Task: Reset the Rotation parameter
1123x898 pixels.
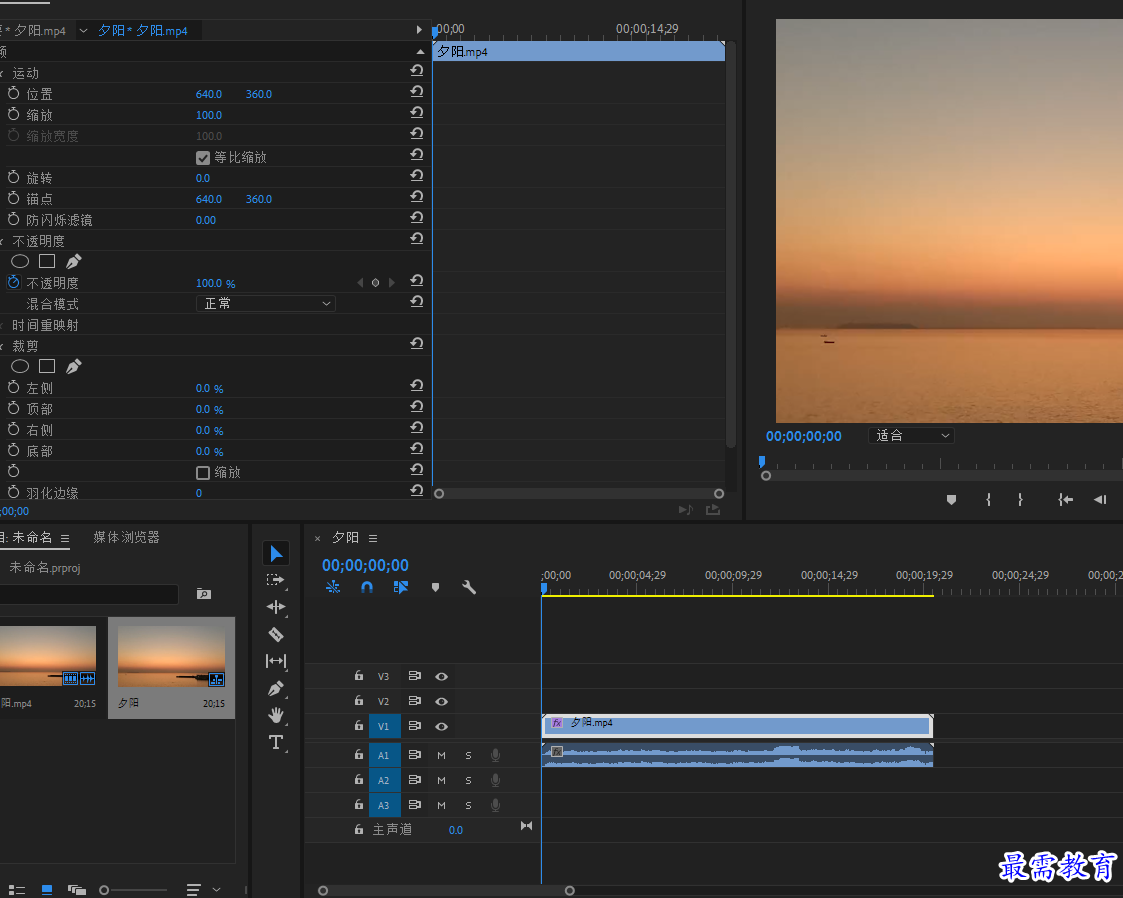Action: pyautogui.click(x=417, y=175)
